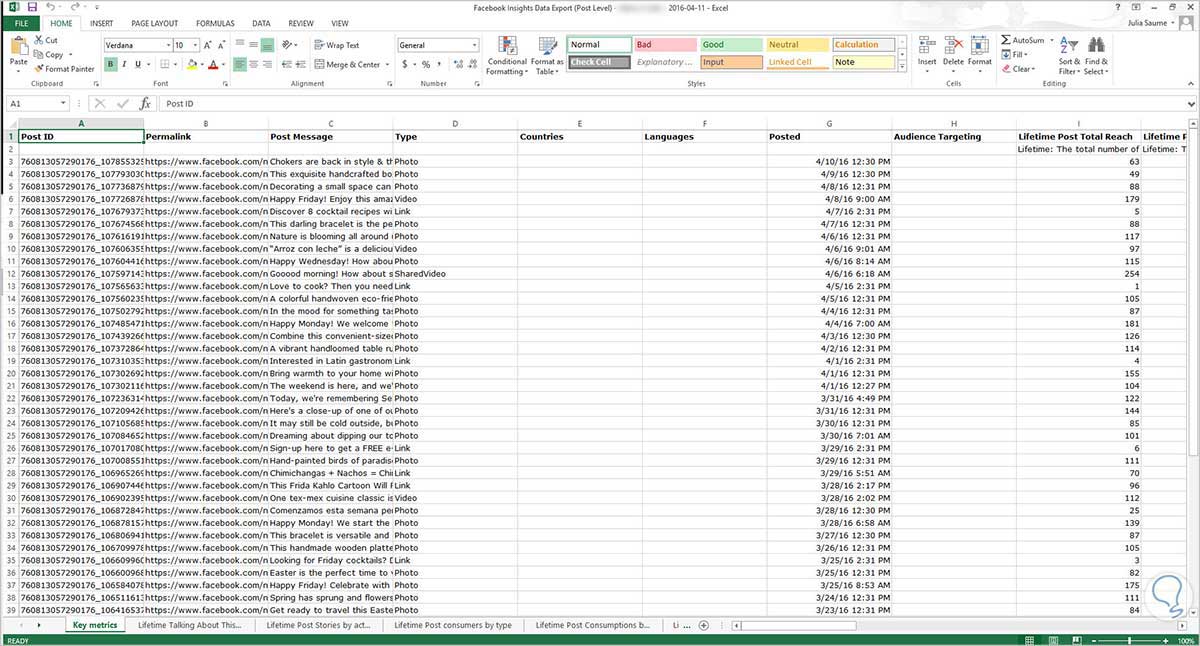This screenshot has width=1200, height=646.
Task: Click the Clear button
Action: click(1018, 69)
